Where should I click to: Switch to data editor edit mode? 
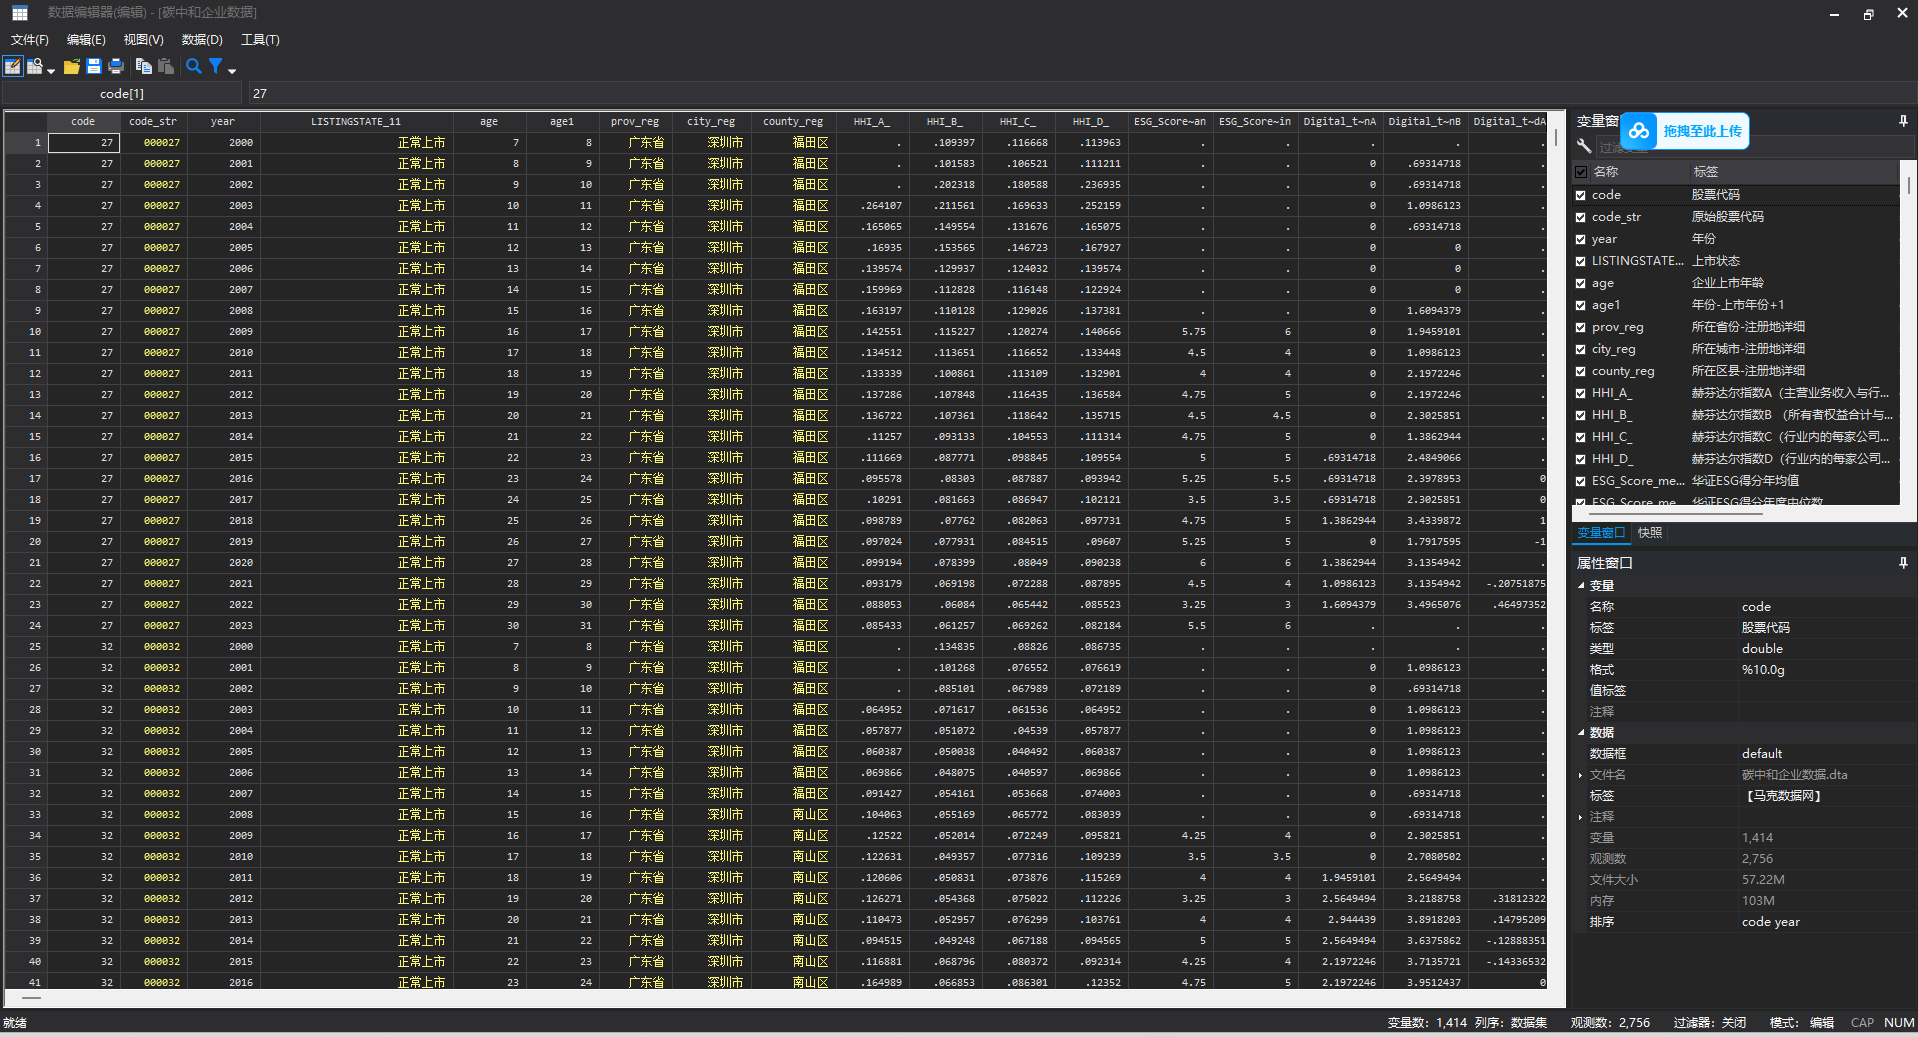pos(13,66)
